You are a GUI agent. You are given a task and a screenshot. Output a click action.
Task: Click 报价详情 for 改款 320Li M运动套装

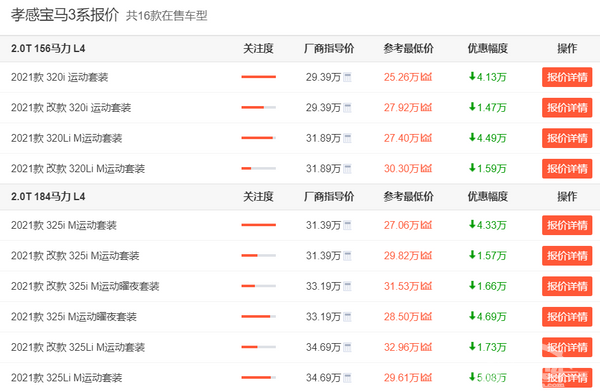[x=567, y=169]
